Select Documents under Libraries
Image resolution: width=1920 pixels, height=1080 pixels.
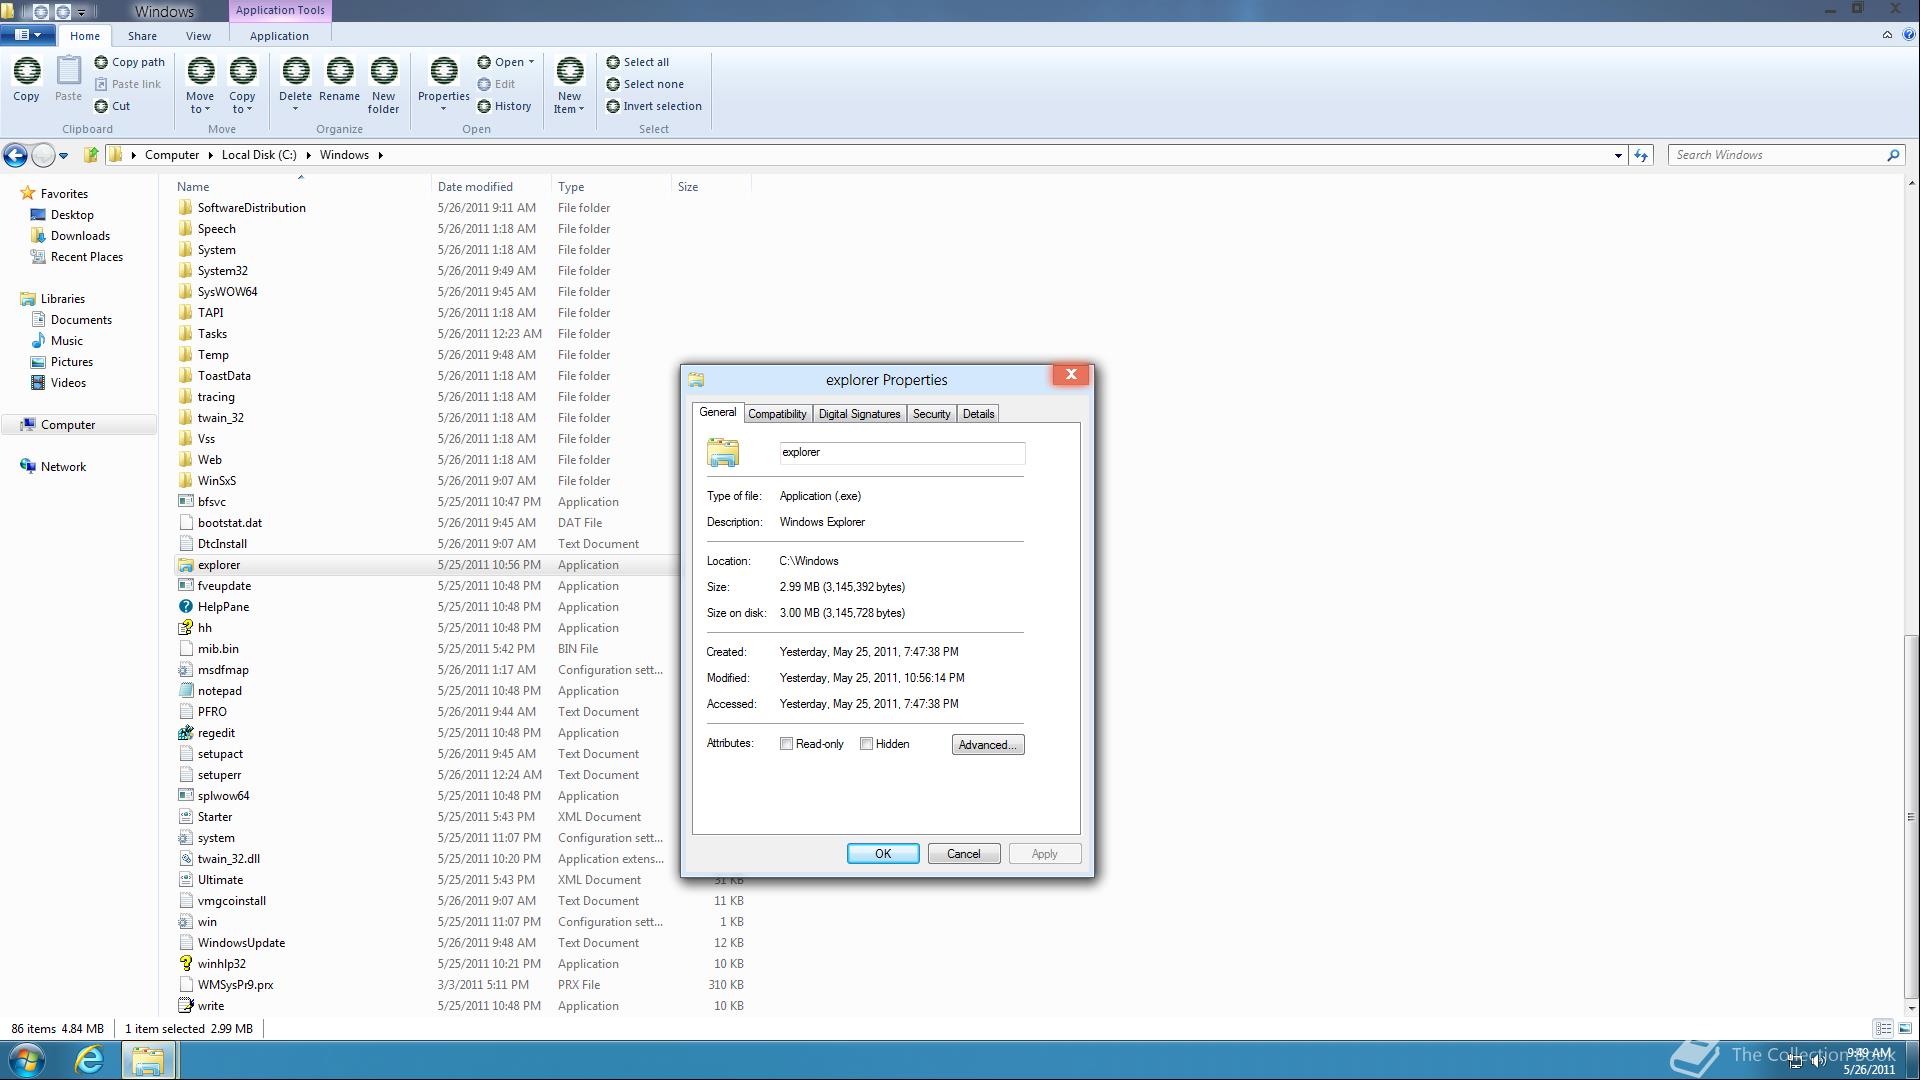coord(81,320)
